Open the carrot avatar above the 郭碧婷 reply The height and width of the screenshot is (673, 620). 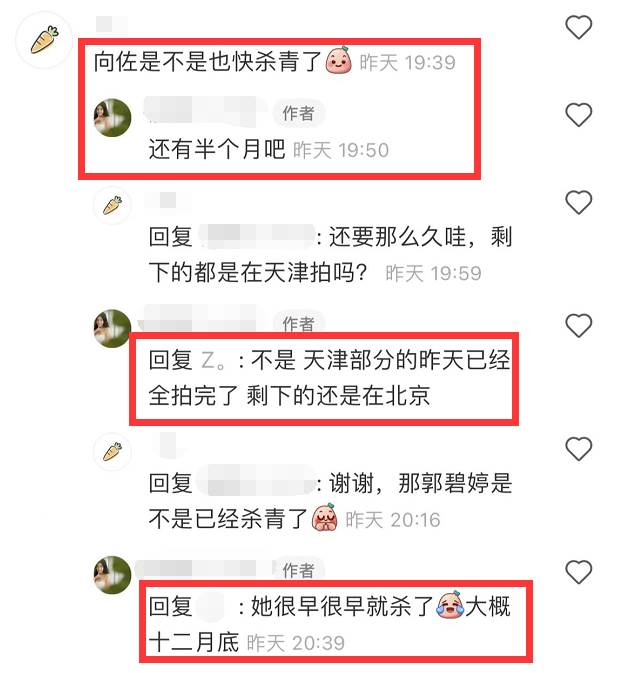tap(112, 452)
